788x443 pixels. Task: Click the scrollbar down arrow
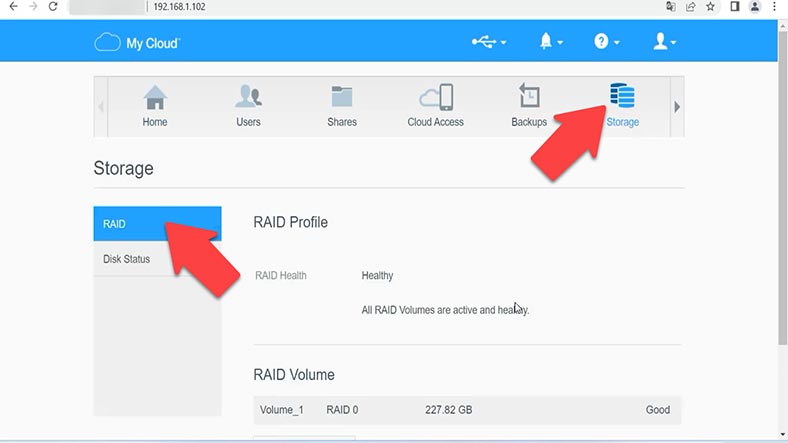point(782,434)
